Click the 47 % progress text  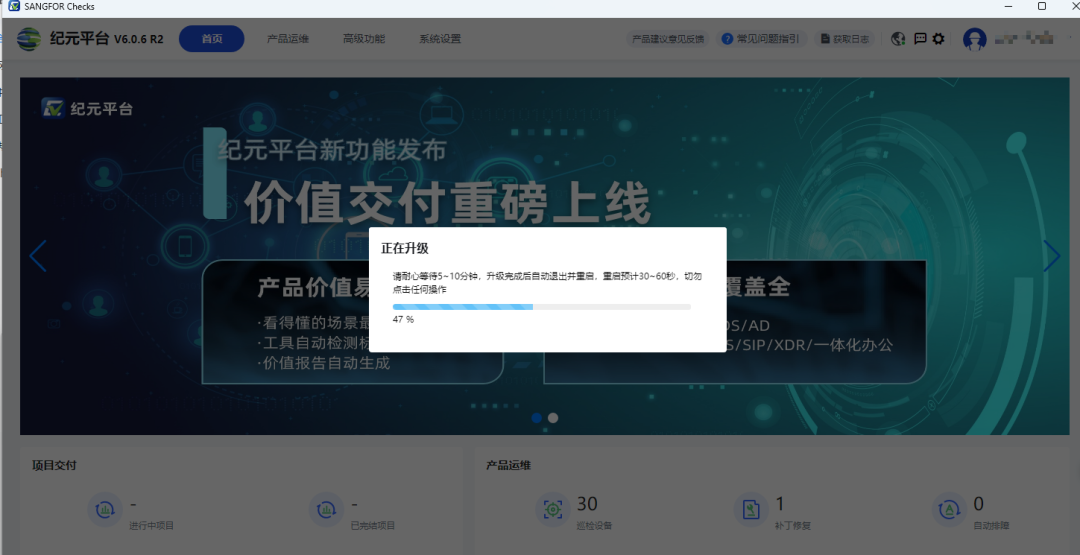pyautogui.click(x=403, y=320)
